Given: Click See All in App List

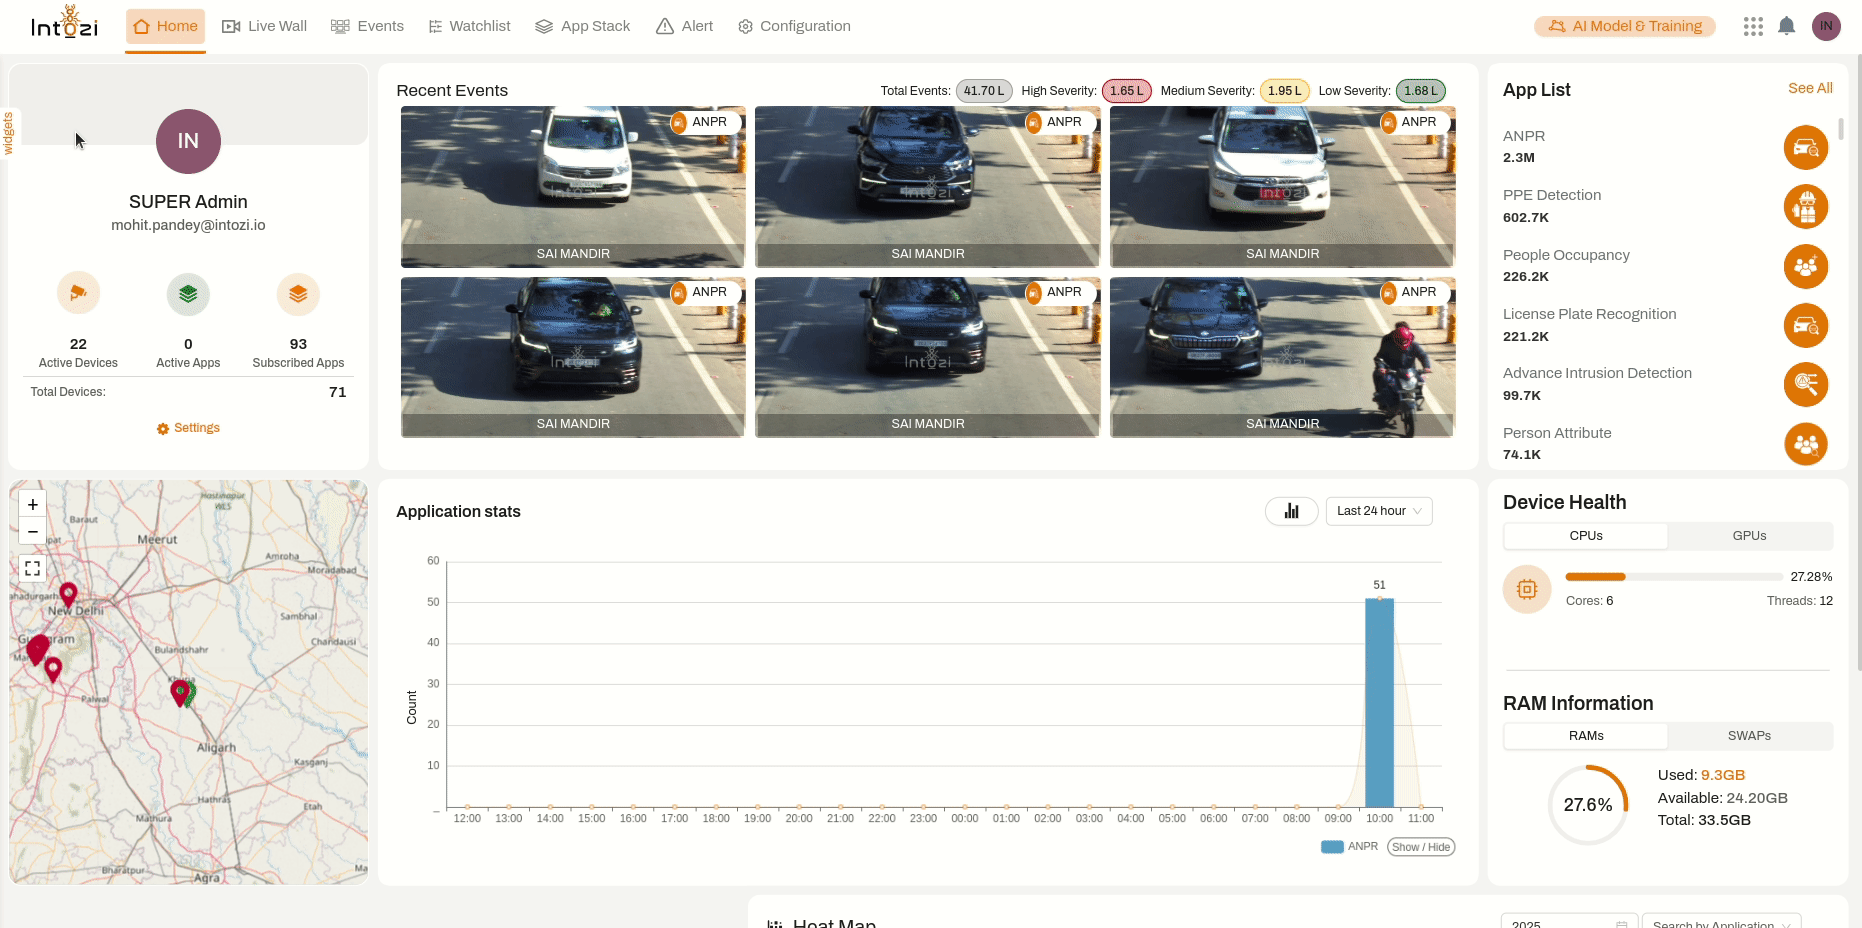Looking at the screenshot, I should coord(1809,88).
